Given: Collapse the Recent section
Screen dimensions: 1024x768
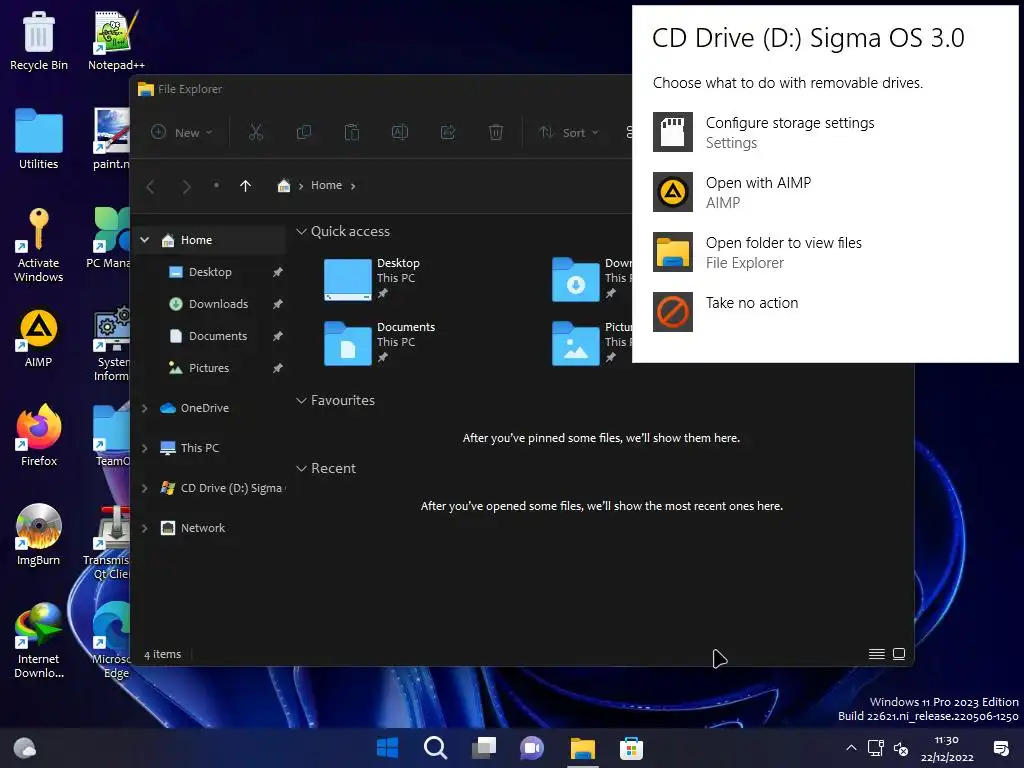Looking at the screenshot, I should [301, 468].
